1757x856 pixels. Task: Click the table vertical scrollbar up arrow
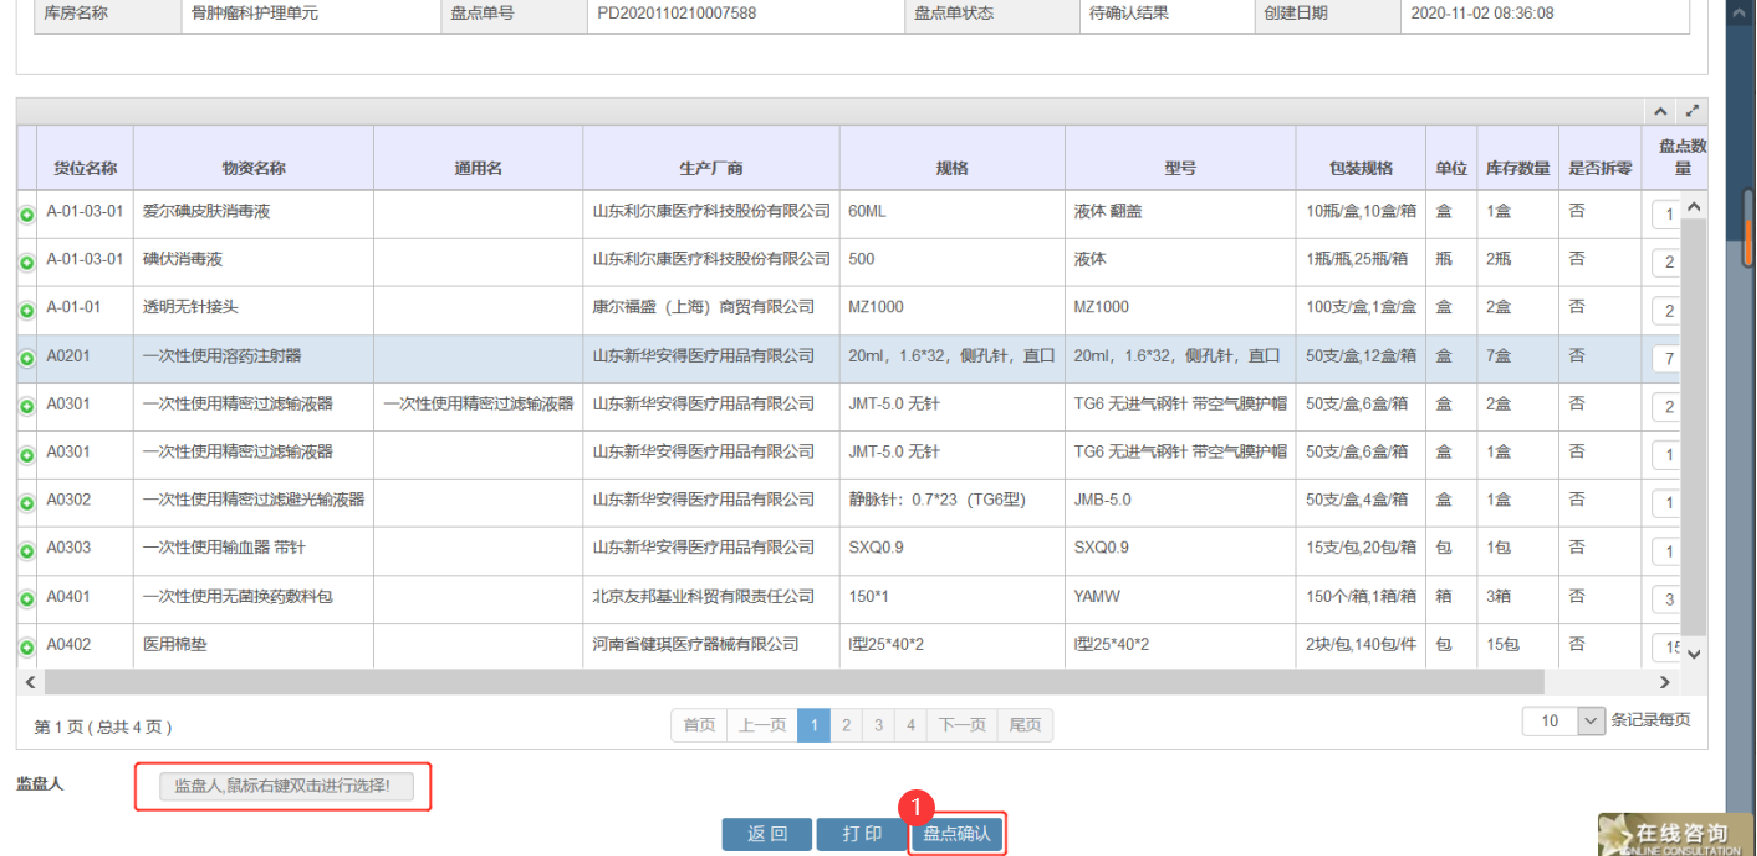pos(1694,207)
